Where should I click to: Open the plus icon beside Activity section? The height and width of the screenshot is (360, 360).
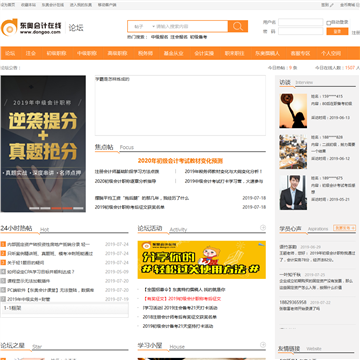[x=263, y=228]
